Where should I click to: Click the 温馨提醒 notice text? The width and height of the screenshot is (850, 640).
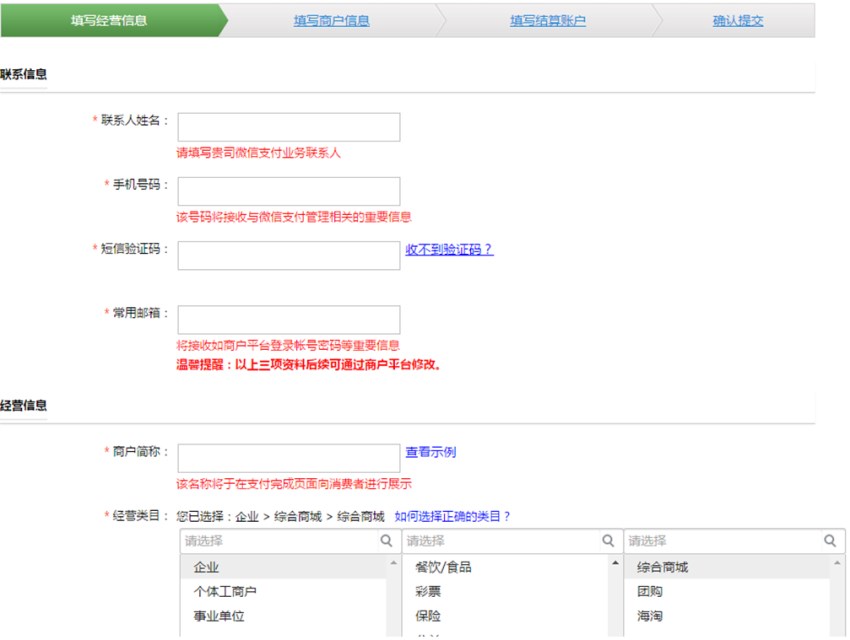tap(308, 365)
